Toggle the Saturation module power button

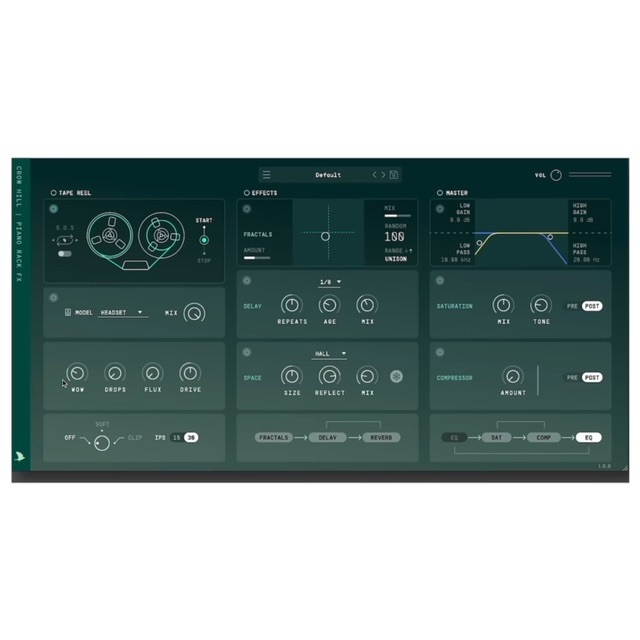click(440, 281)
